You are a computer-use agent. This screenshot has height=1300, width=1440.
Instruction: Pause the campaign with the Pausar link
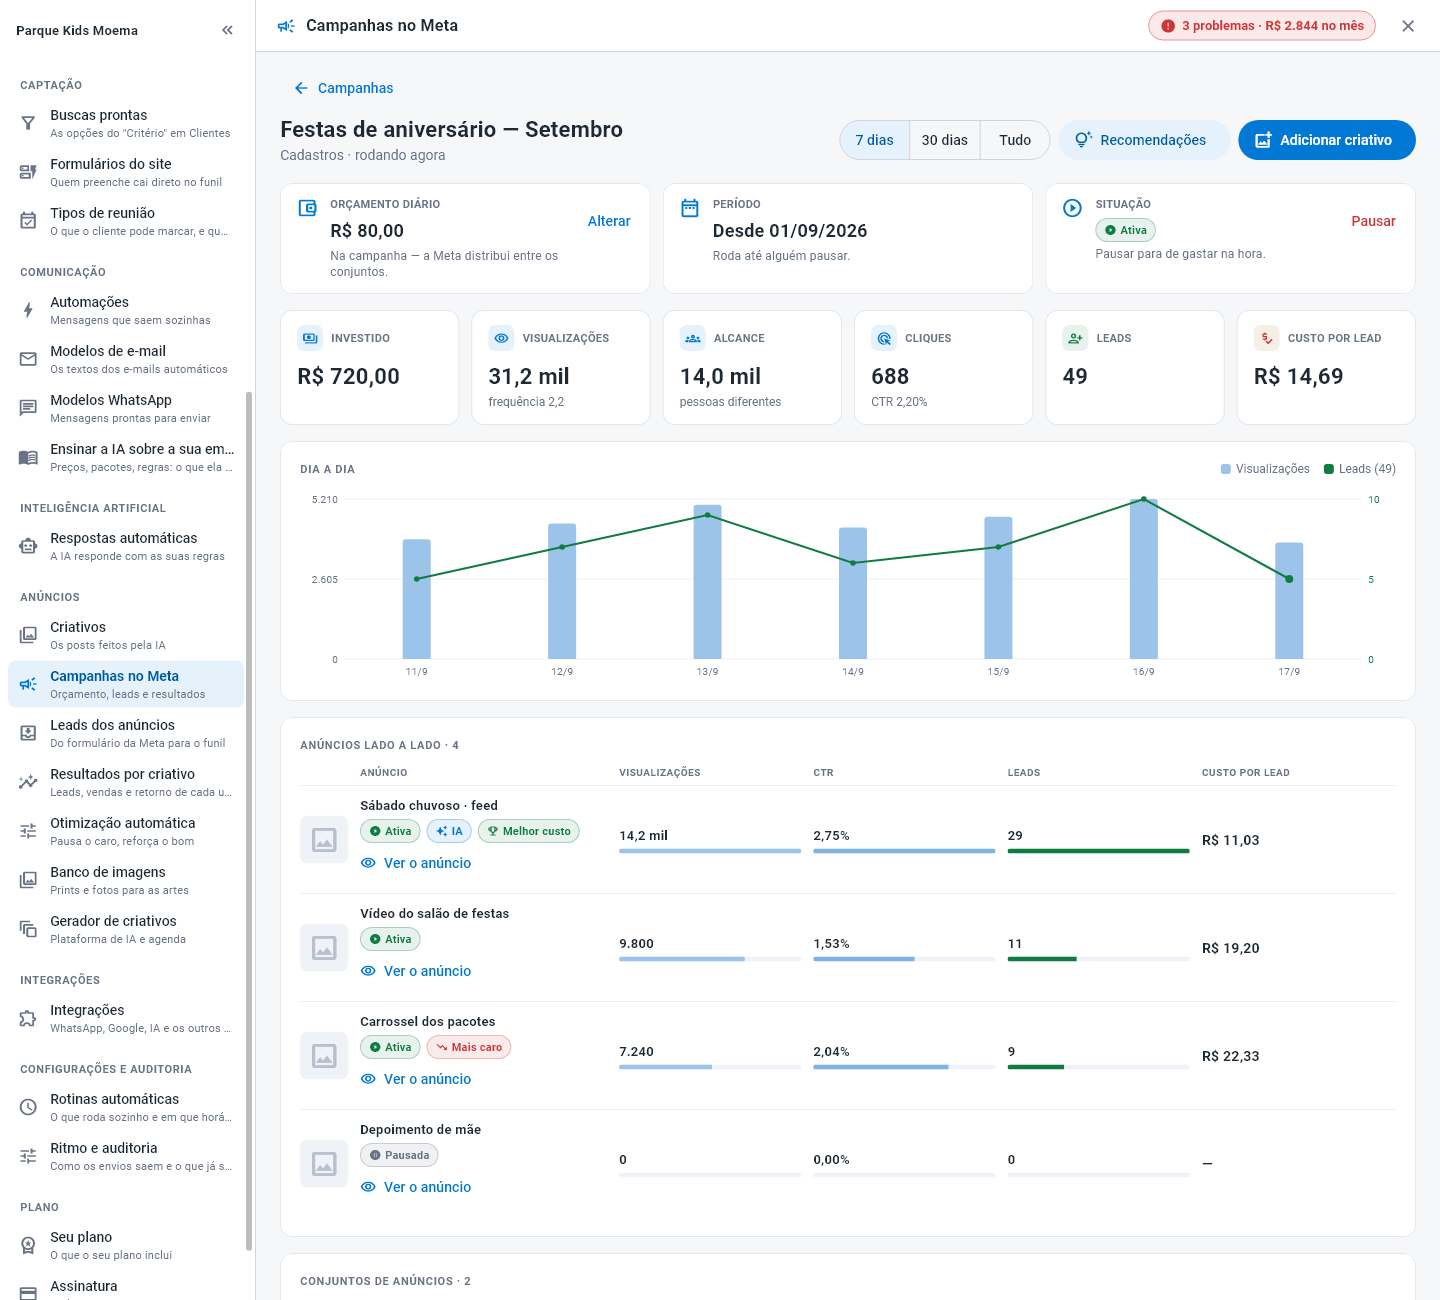(x=1373, y=221)
